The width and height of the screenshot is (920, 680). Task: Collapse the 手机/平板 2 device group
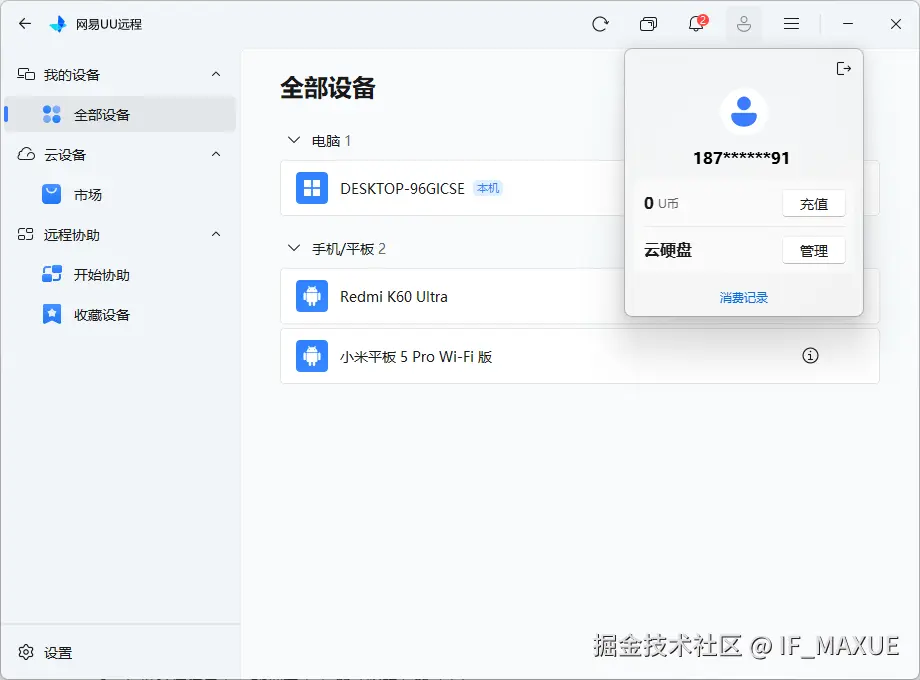[x=294, y=248]
